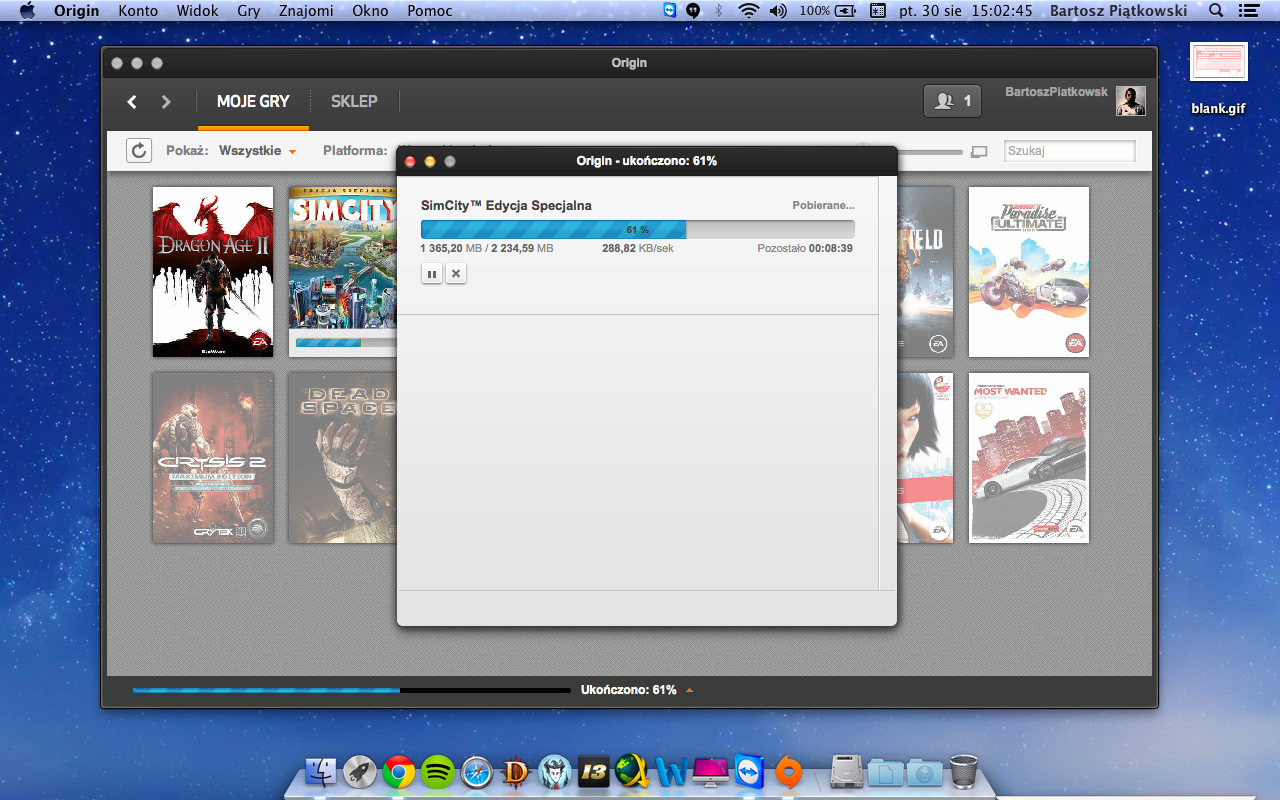Expand the Pokaż: Wszystkie filter dropdown
1280x800 pixels.
tap(258, 151)
